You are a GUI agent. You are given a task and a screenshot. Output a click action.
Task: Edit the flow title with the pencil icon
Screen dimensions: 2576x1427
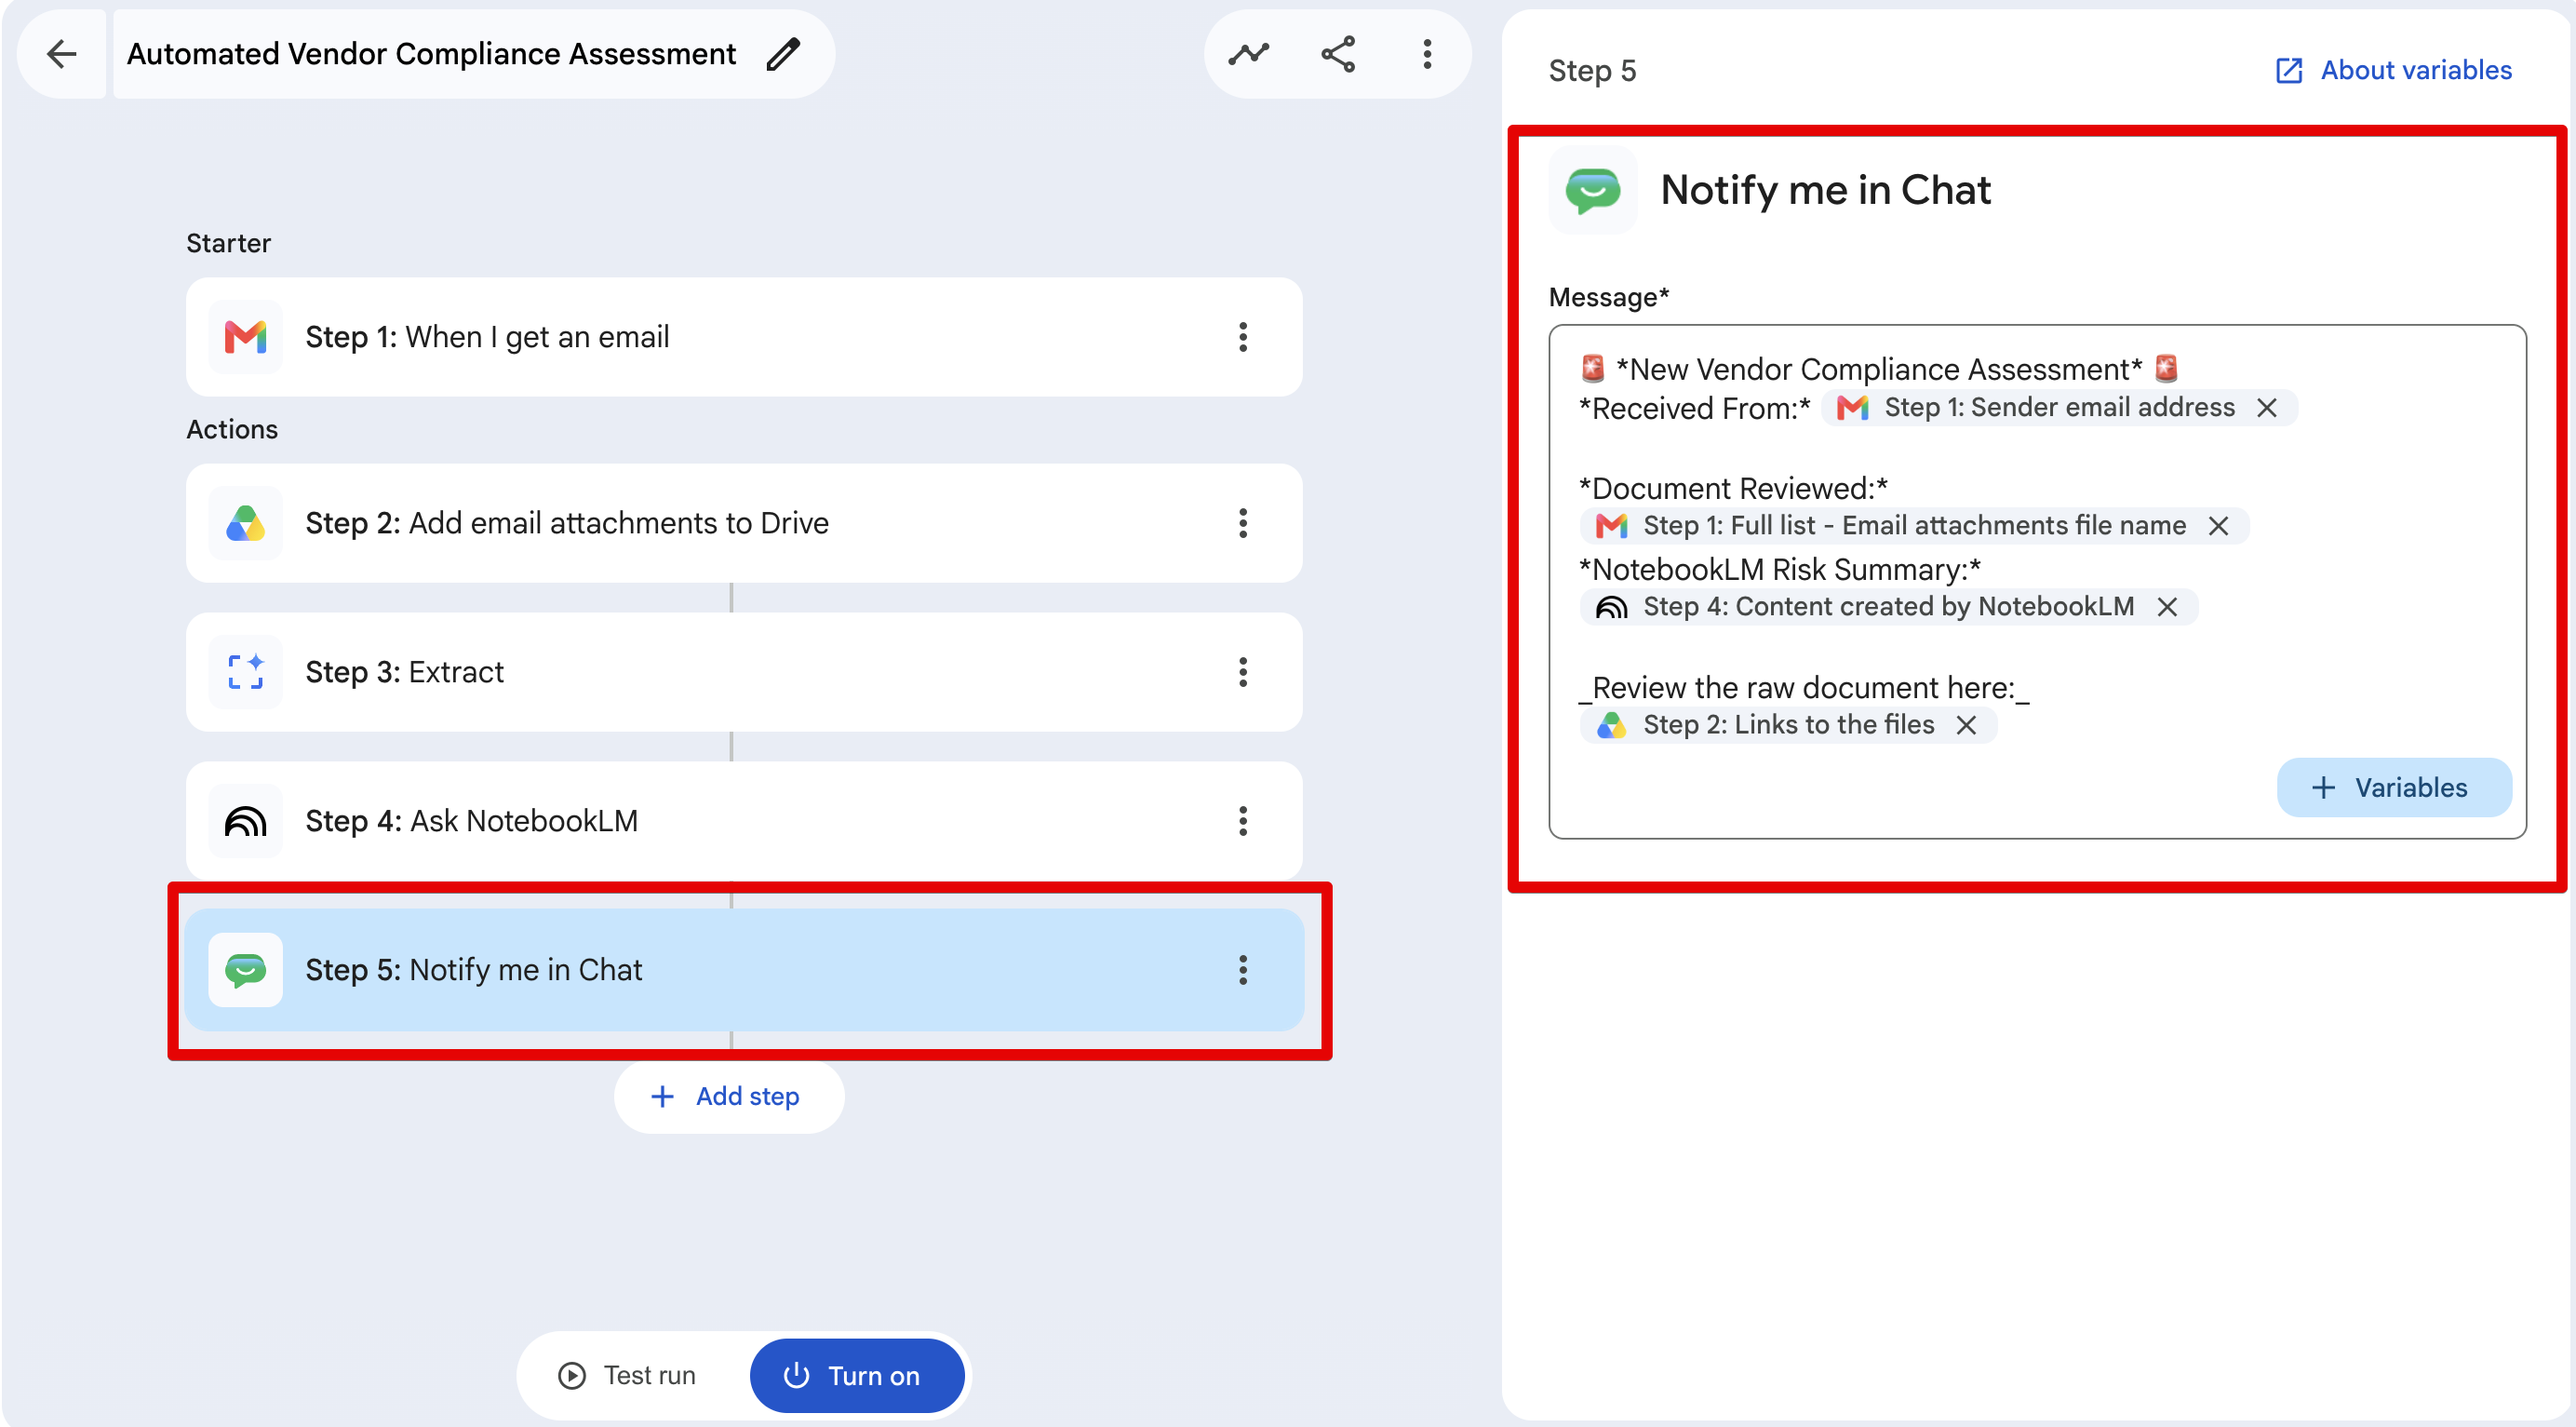(783, 54)
